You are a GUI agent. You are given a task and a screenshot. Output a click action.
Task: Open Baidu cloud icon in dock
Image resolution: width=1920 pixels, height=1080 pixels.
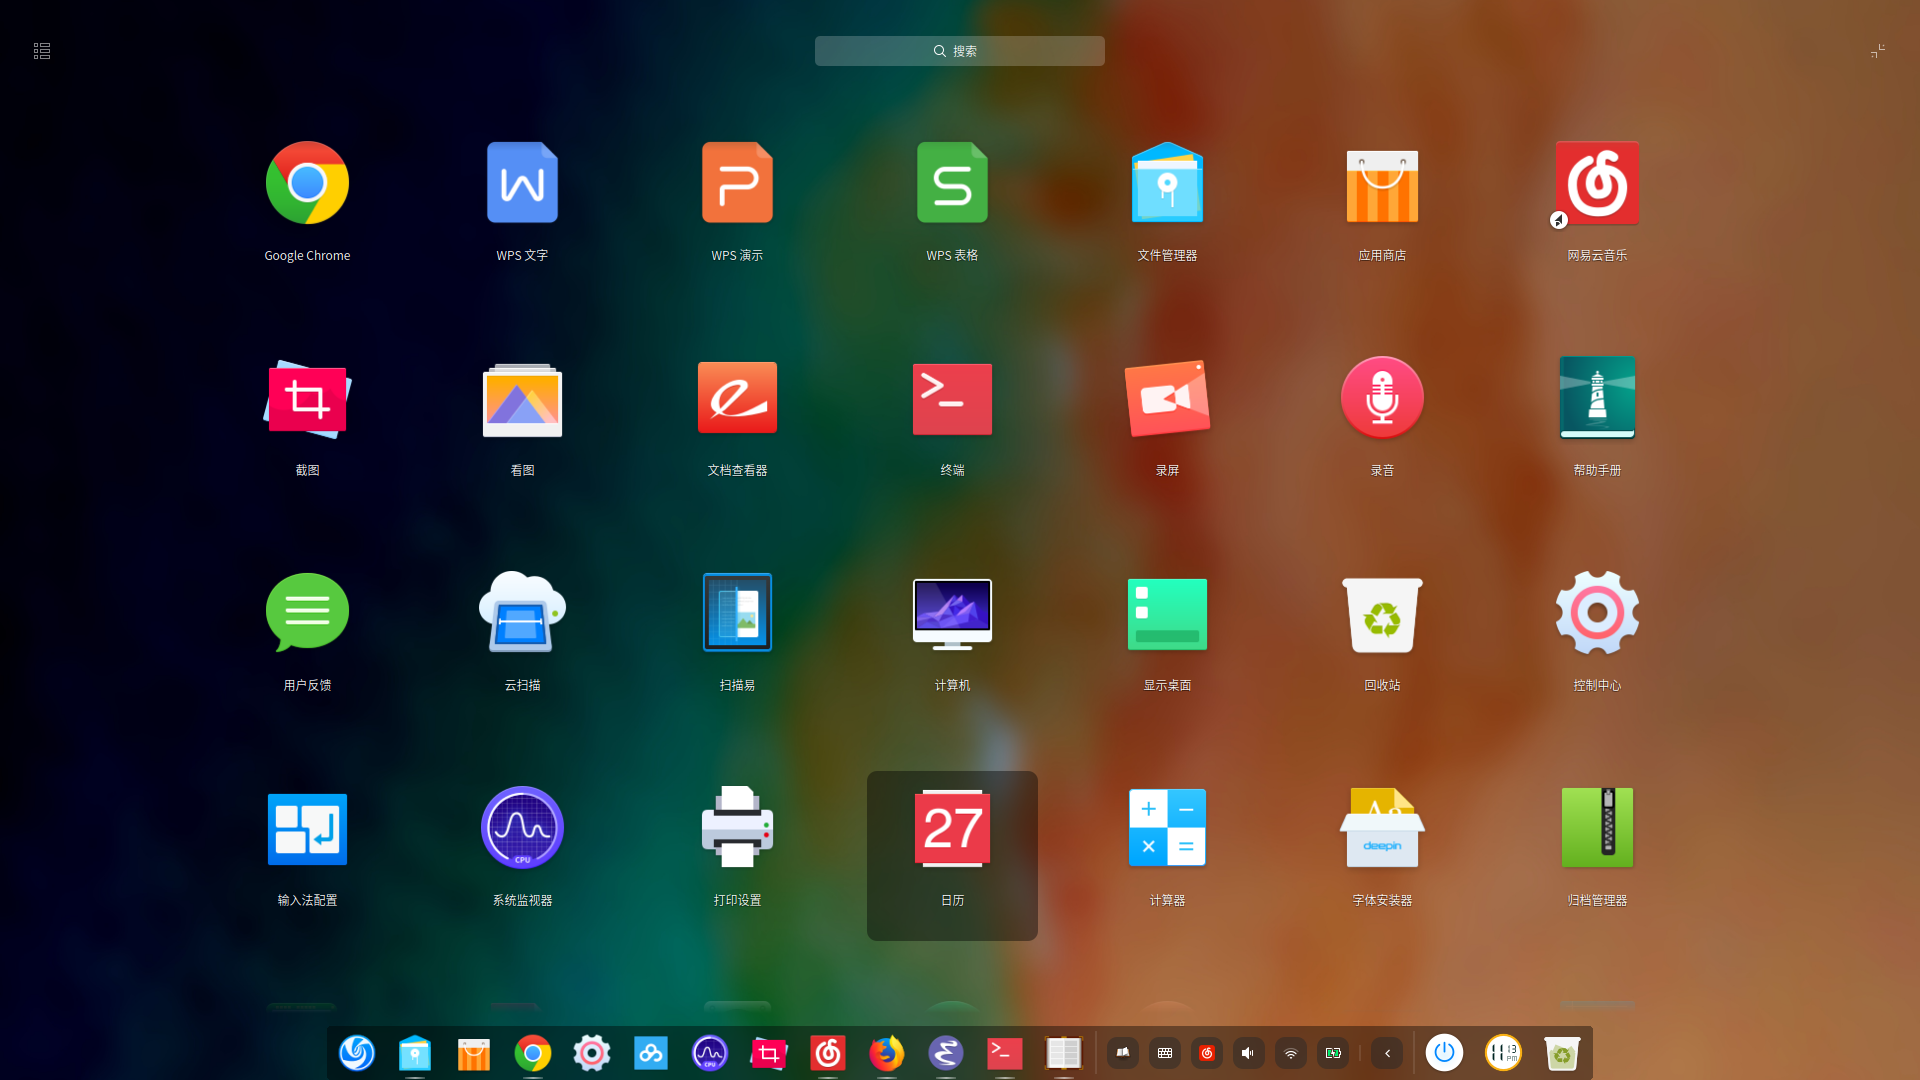[x=651, y=1053]
